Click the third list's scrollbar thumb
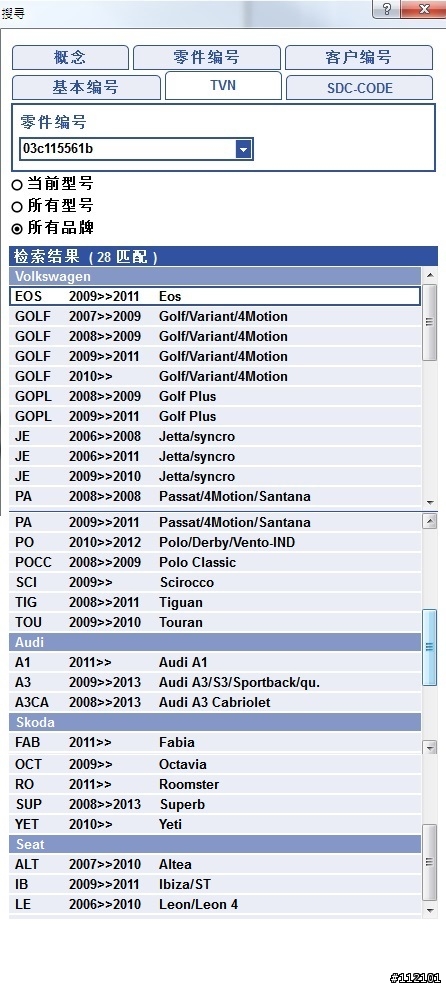Viewport: 446px width, 986px height. pyautogui.click(x=430, y=862)
